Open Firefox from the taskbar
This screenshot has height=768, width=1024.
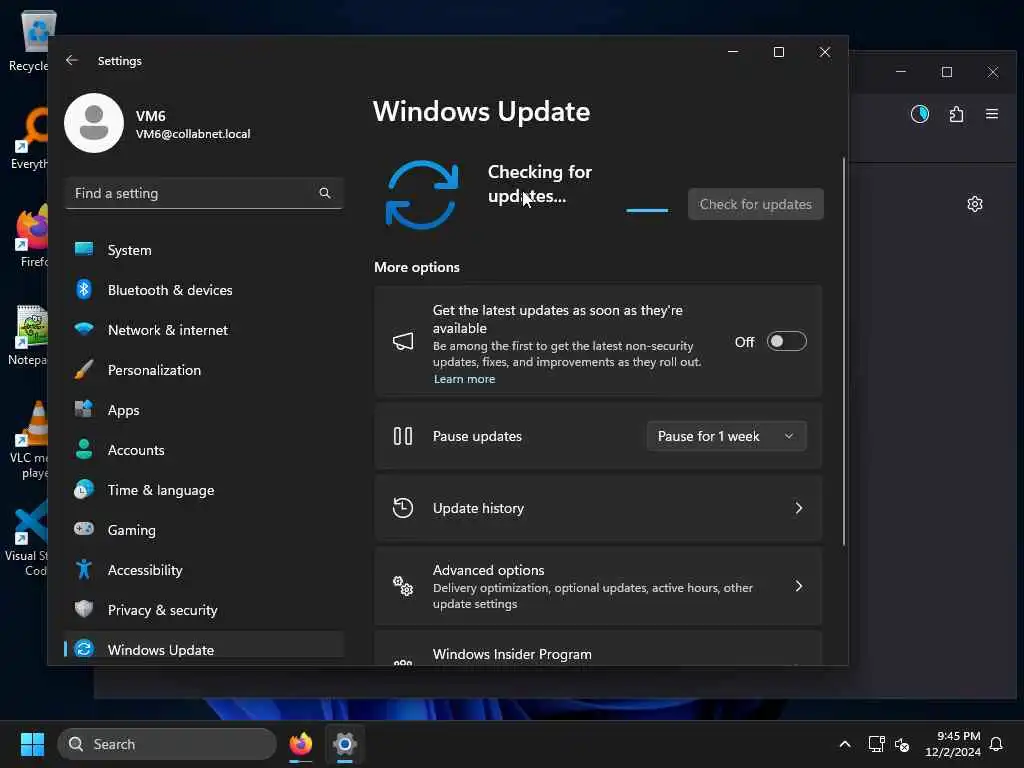click(301, 744)
